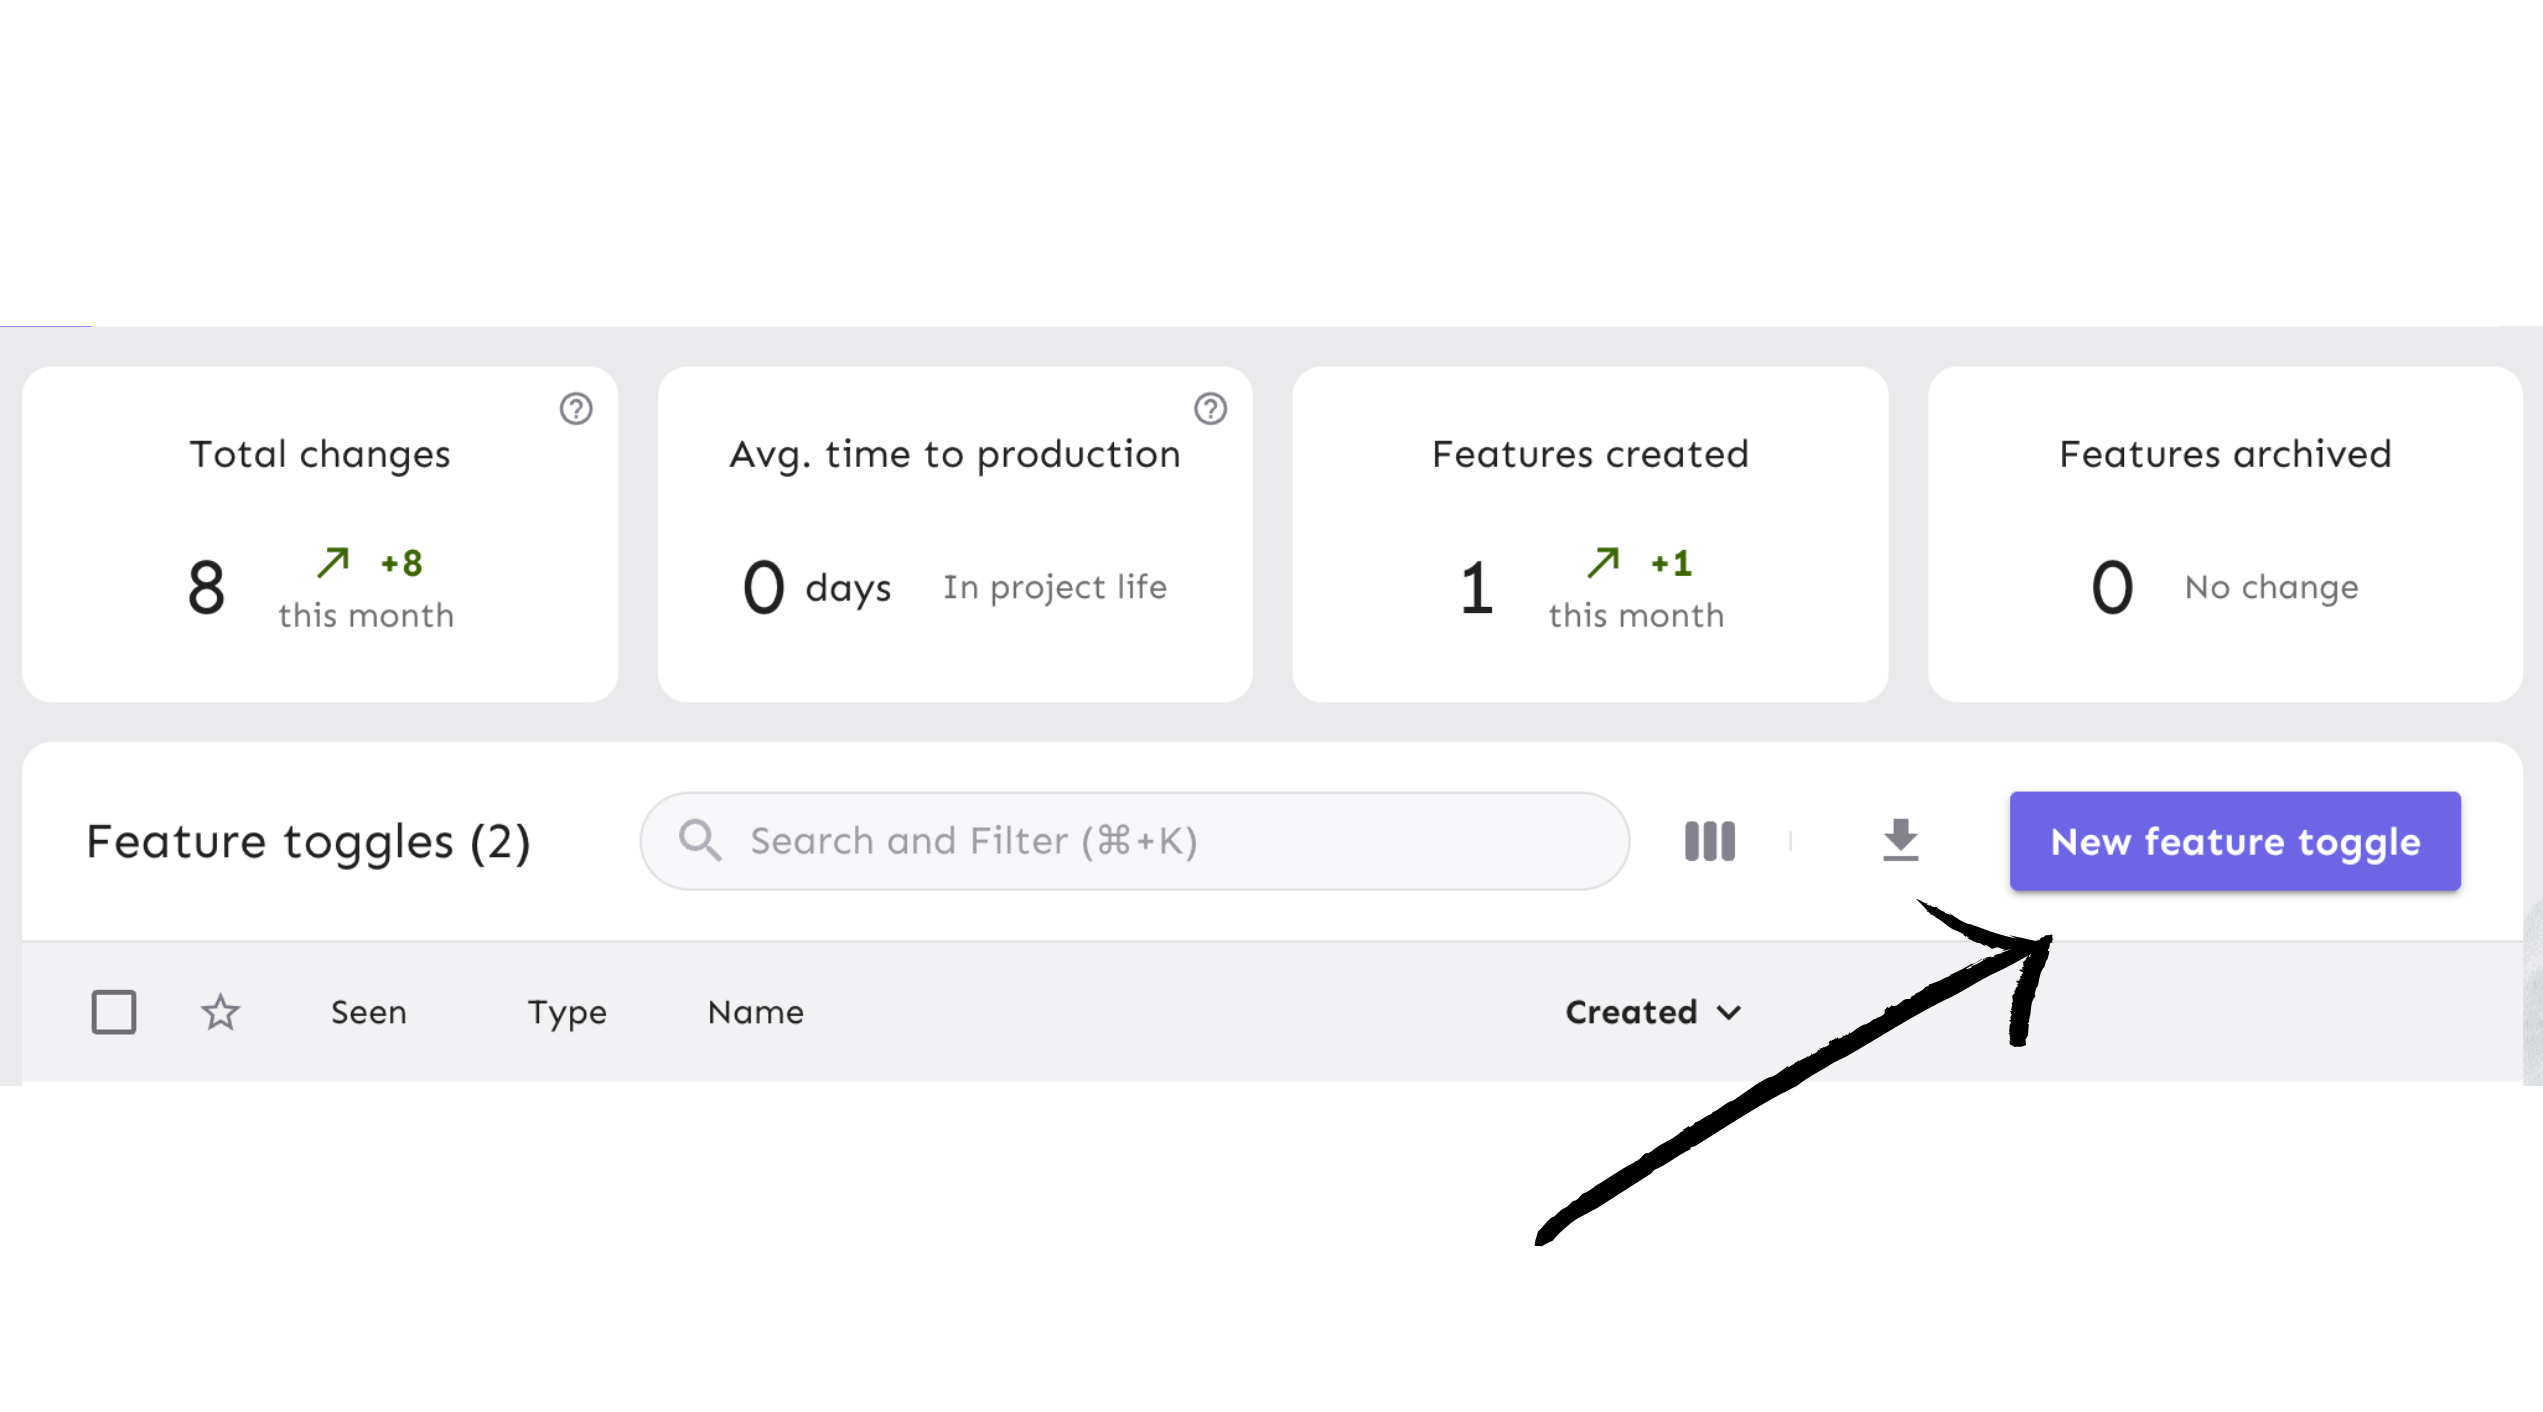Toggle the star favorite column
This screenshot has height=1412, width=2543.
click(221, 1010)
